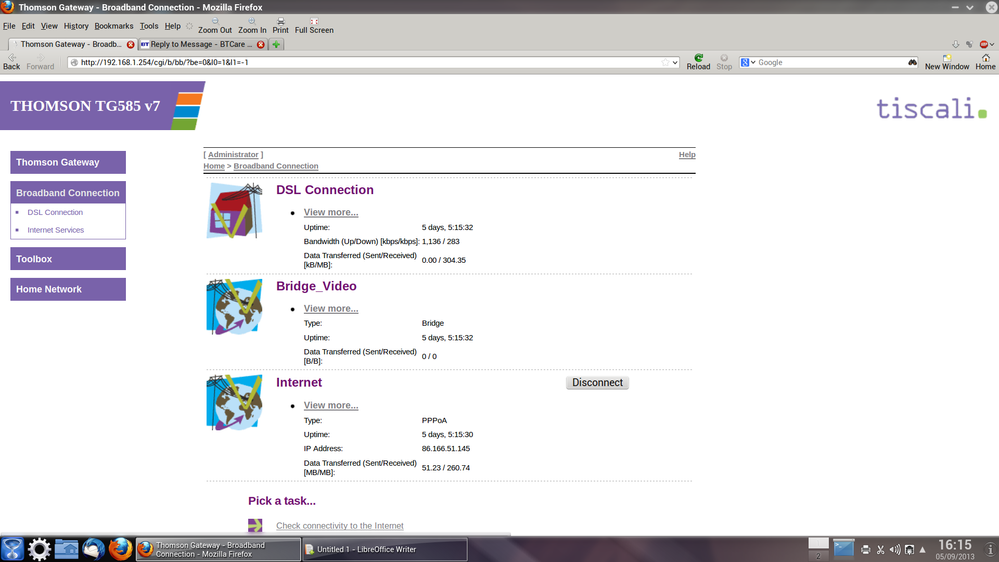Open Home Network sidebar section
The height and width of the screenshot is (562, 999).
tap(68, 289)
